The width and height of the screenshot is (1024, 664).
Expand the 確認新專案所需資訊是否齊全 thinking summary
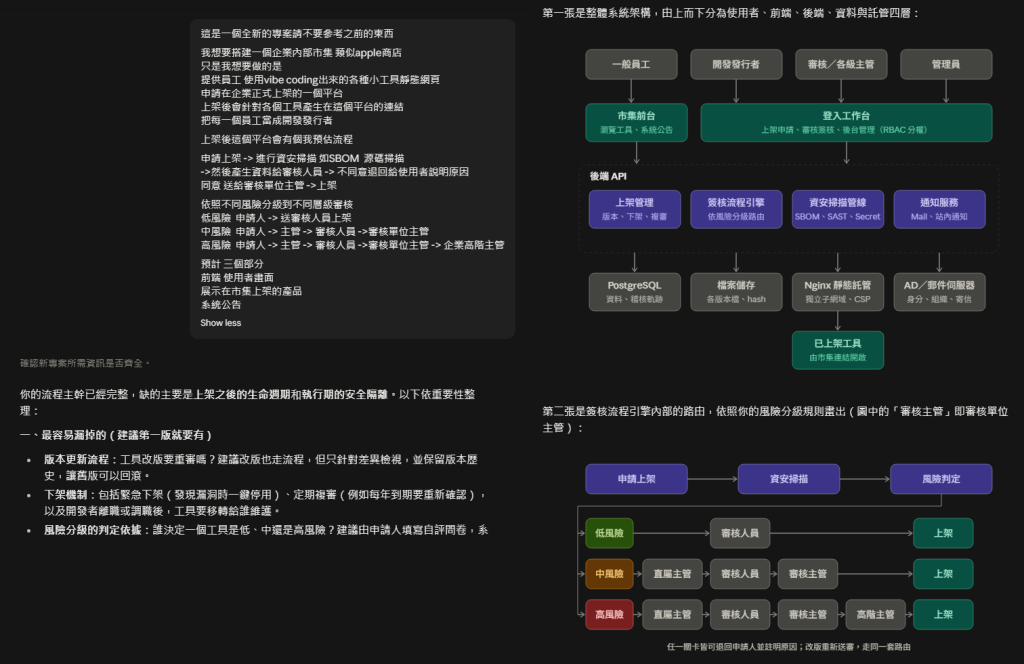(85, 363)
